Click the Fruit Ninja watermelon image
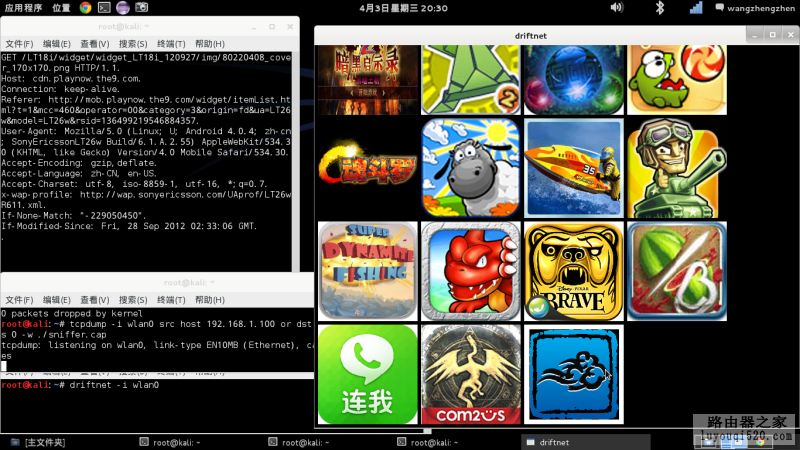 pos(677,271)
